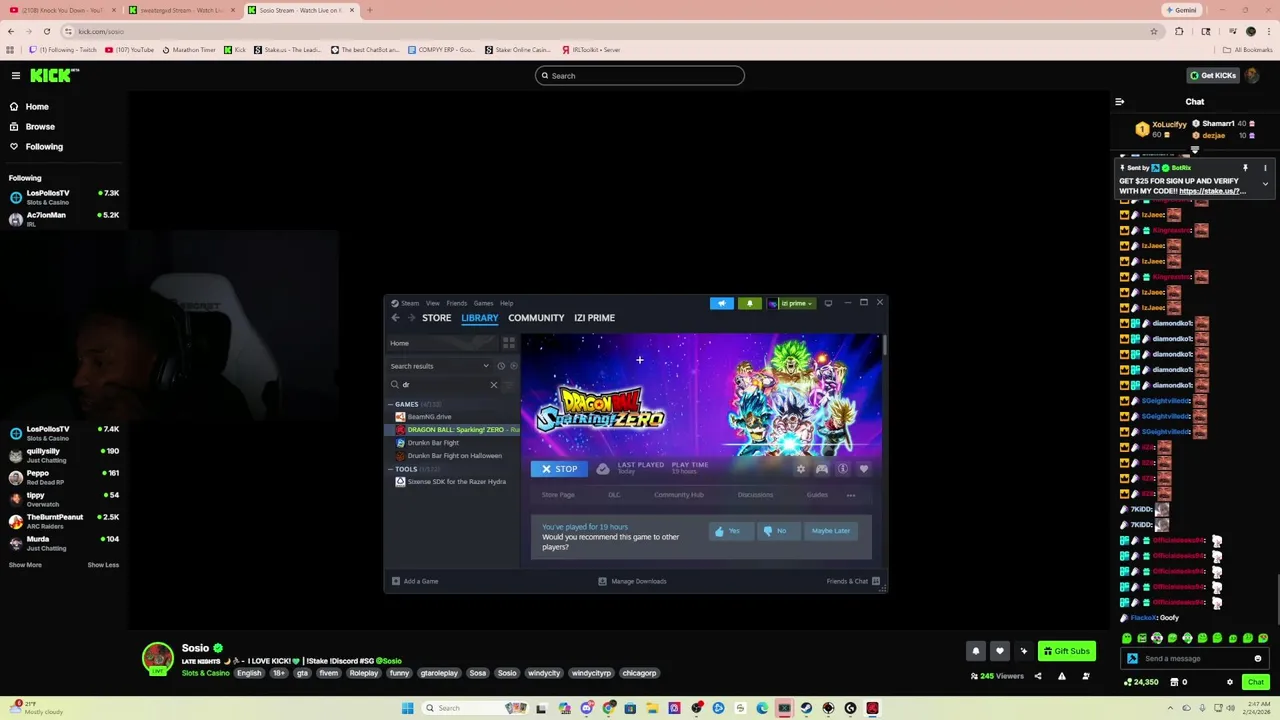Open the Steam Friends menu

coord(456,303)
